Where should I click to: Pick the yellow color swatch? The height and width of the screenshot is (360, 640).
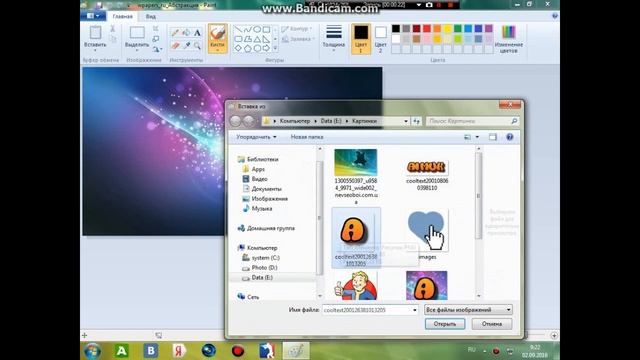(447, 28)
